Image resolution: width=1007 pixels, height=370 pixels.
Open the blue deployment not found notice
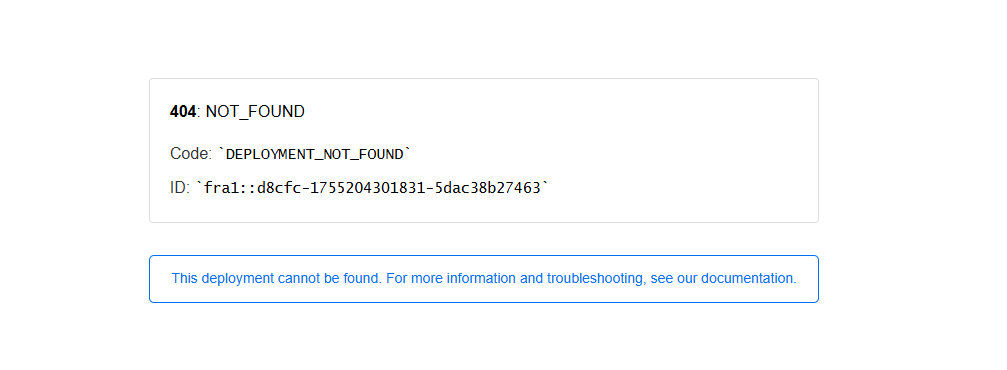pyautogui.click(x=484, y=279)
